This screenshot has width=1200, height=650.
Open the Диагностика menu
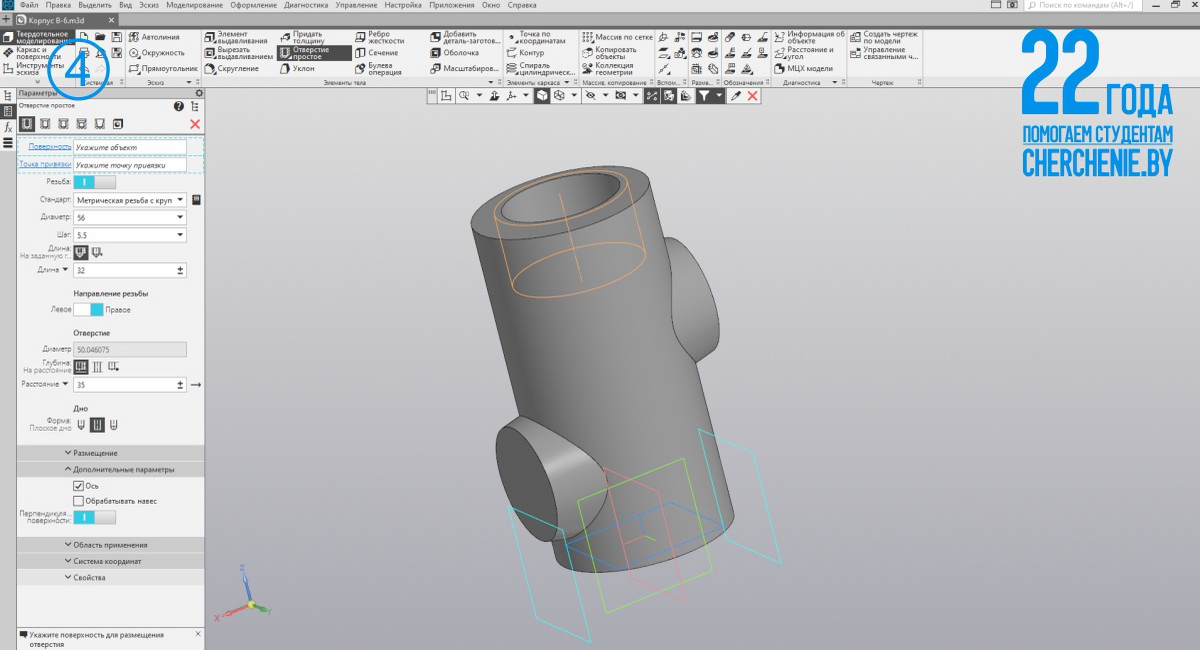306,5
